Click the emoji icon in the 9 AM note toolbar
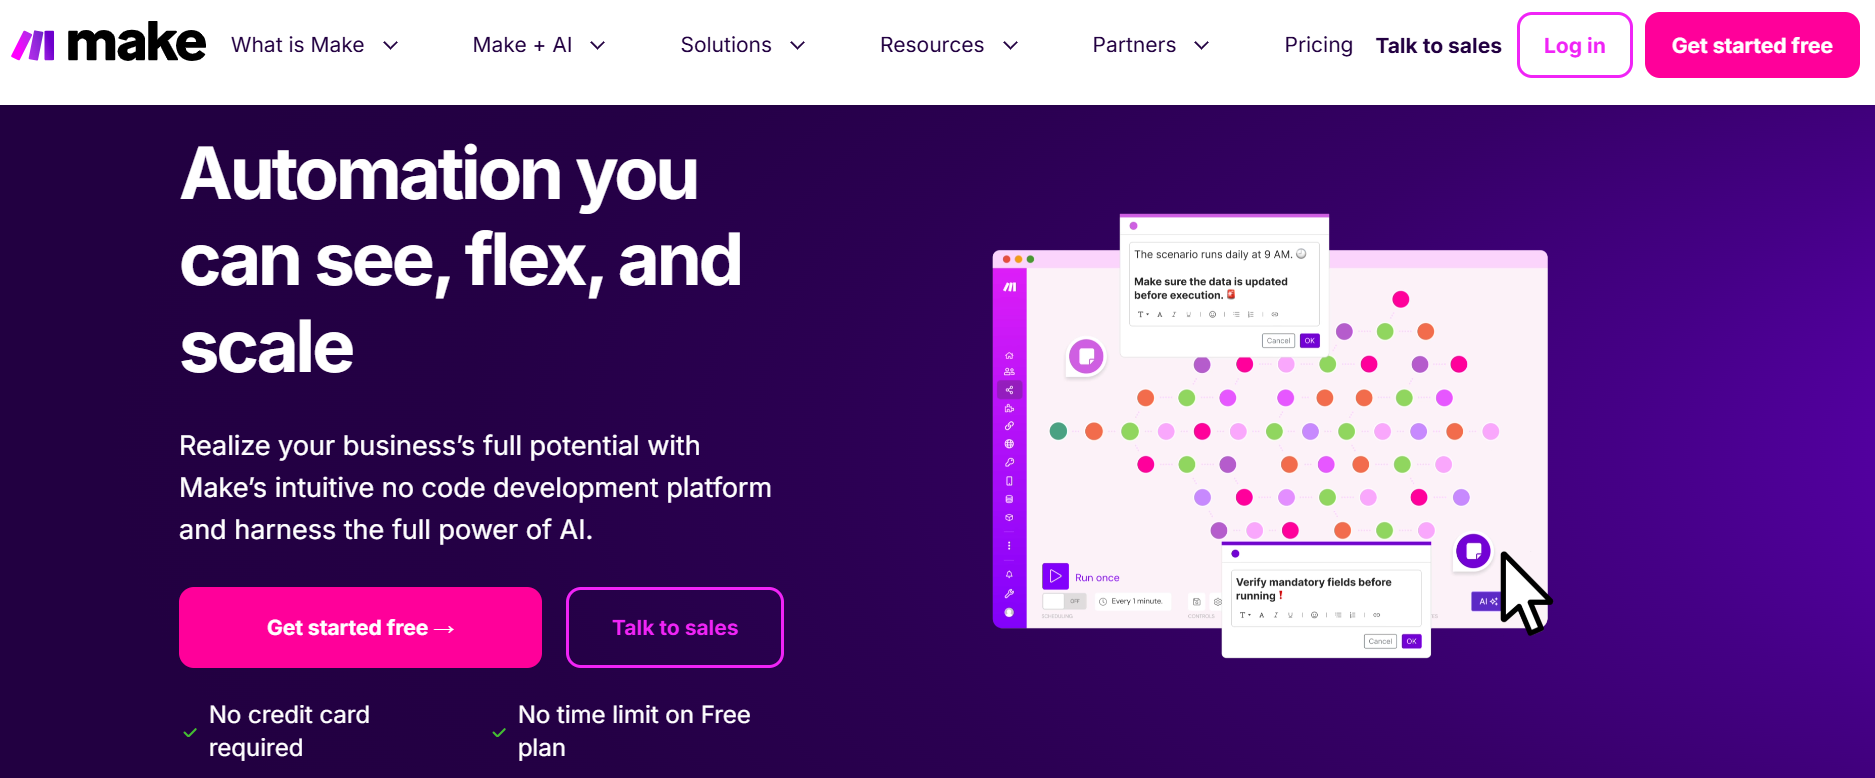 pos(1212,314)
